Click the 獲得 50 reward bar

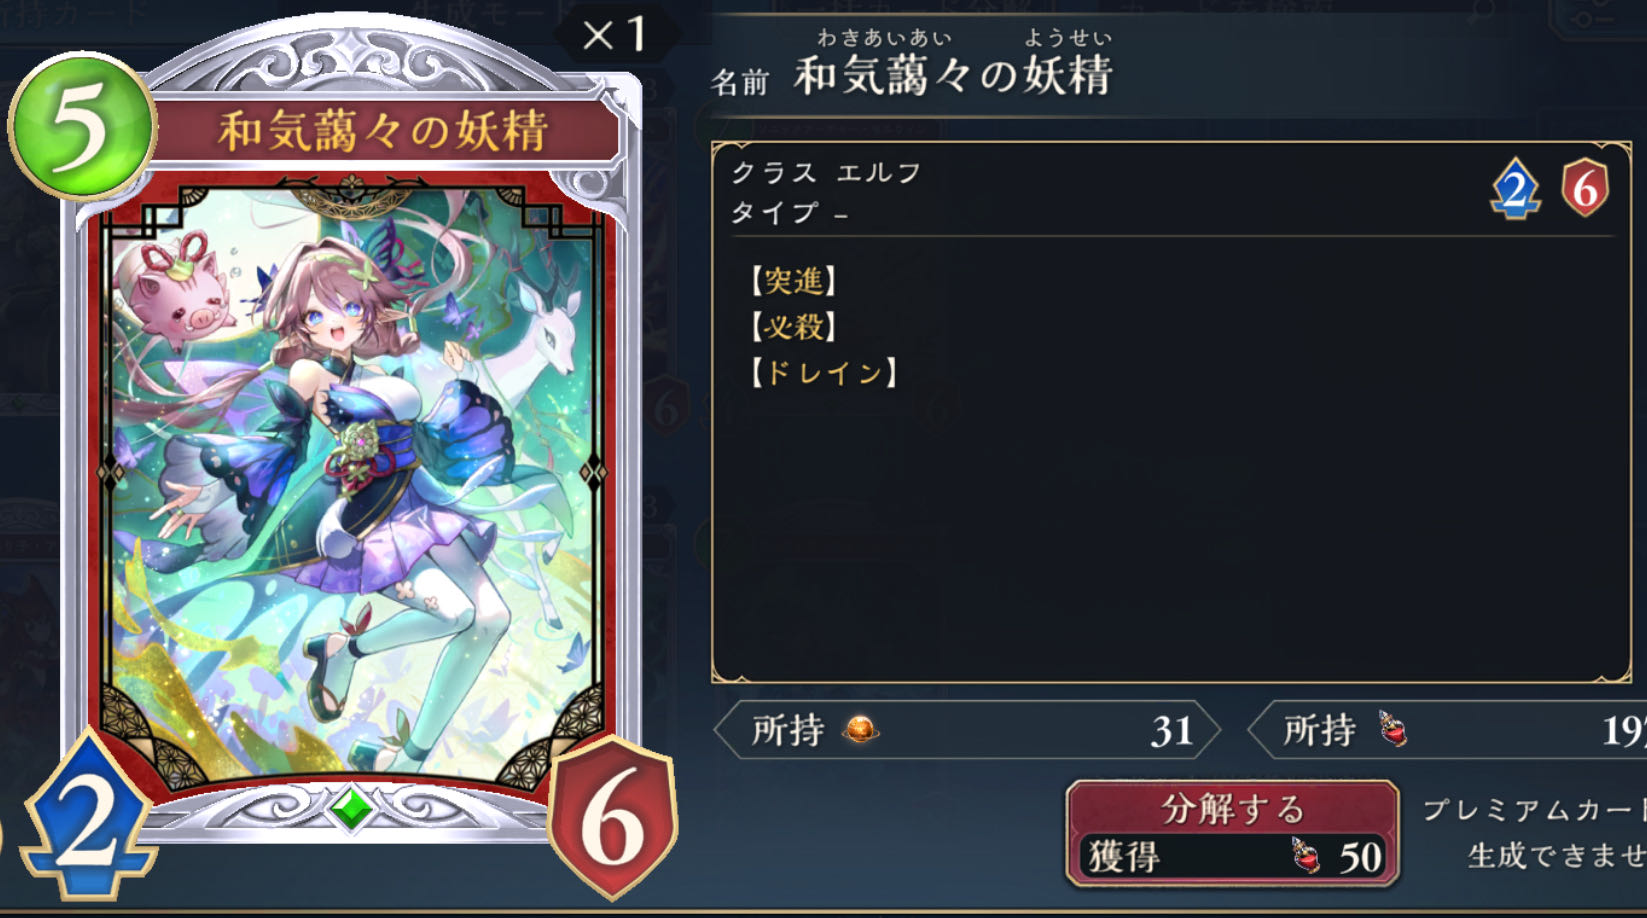click(1232, 857)
